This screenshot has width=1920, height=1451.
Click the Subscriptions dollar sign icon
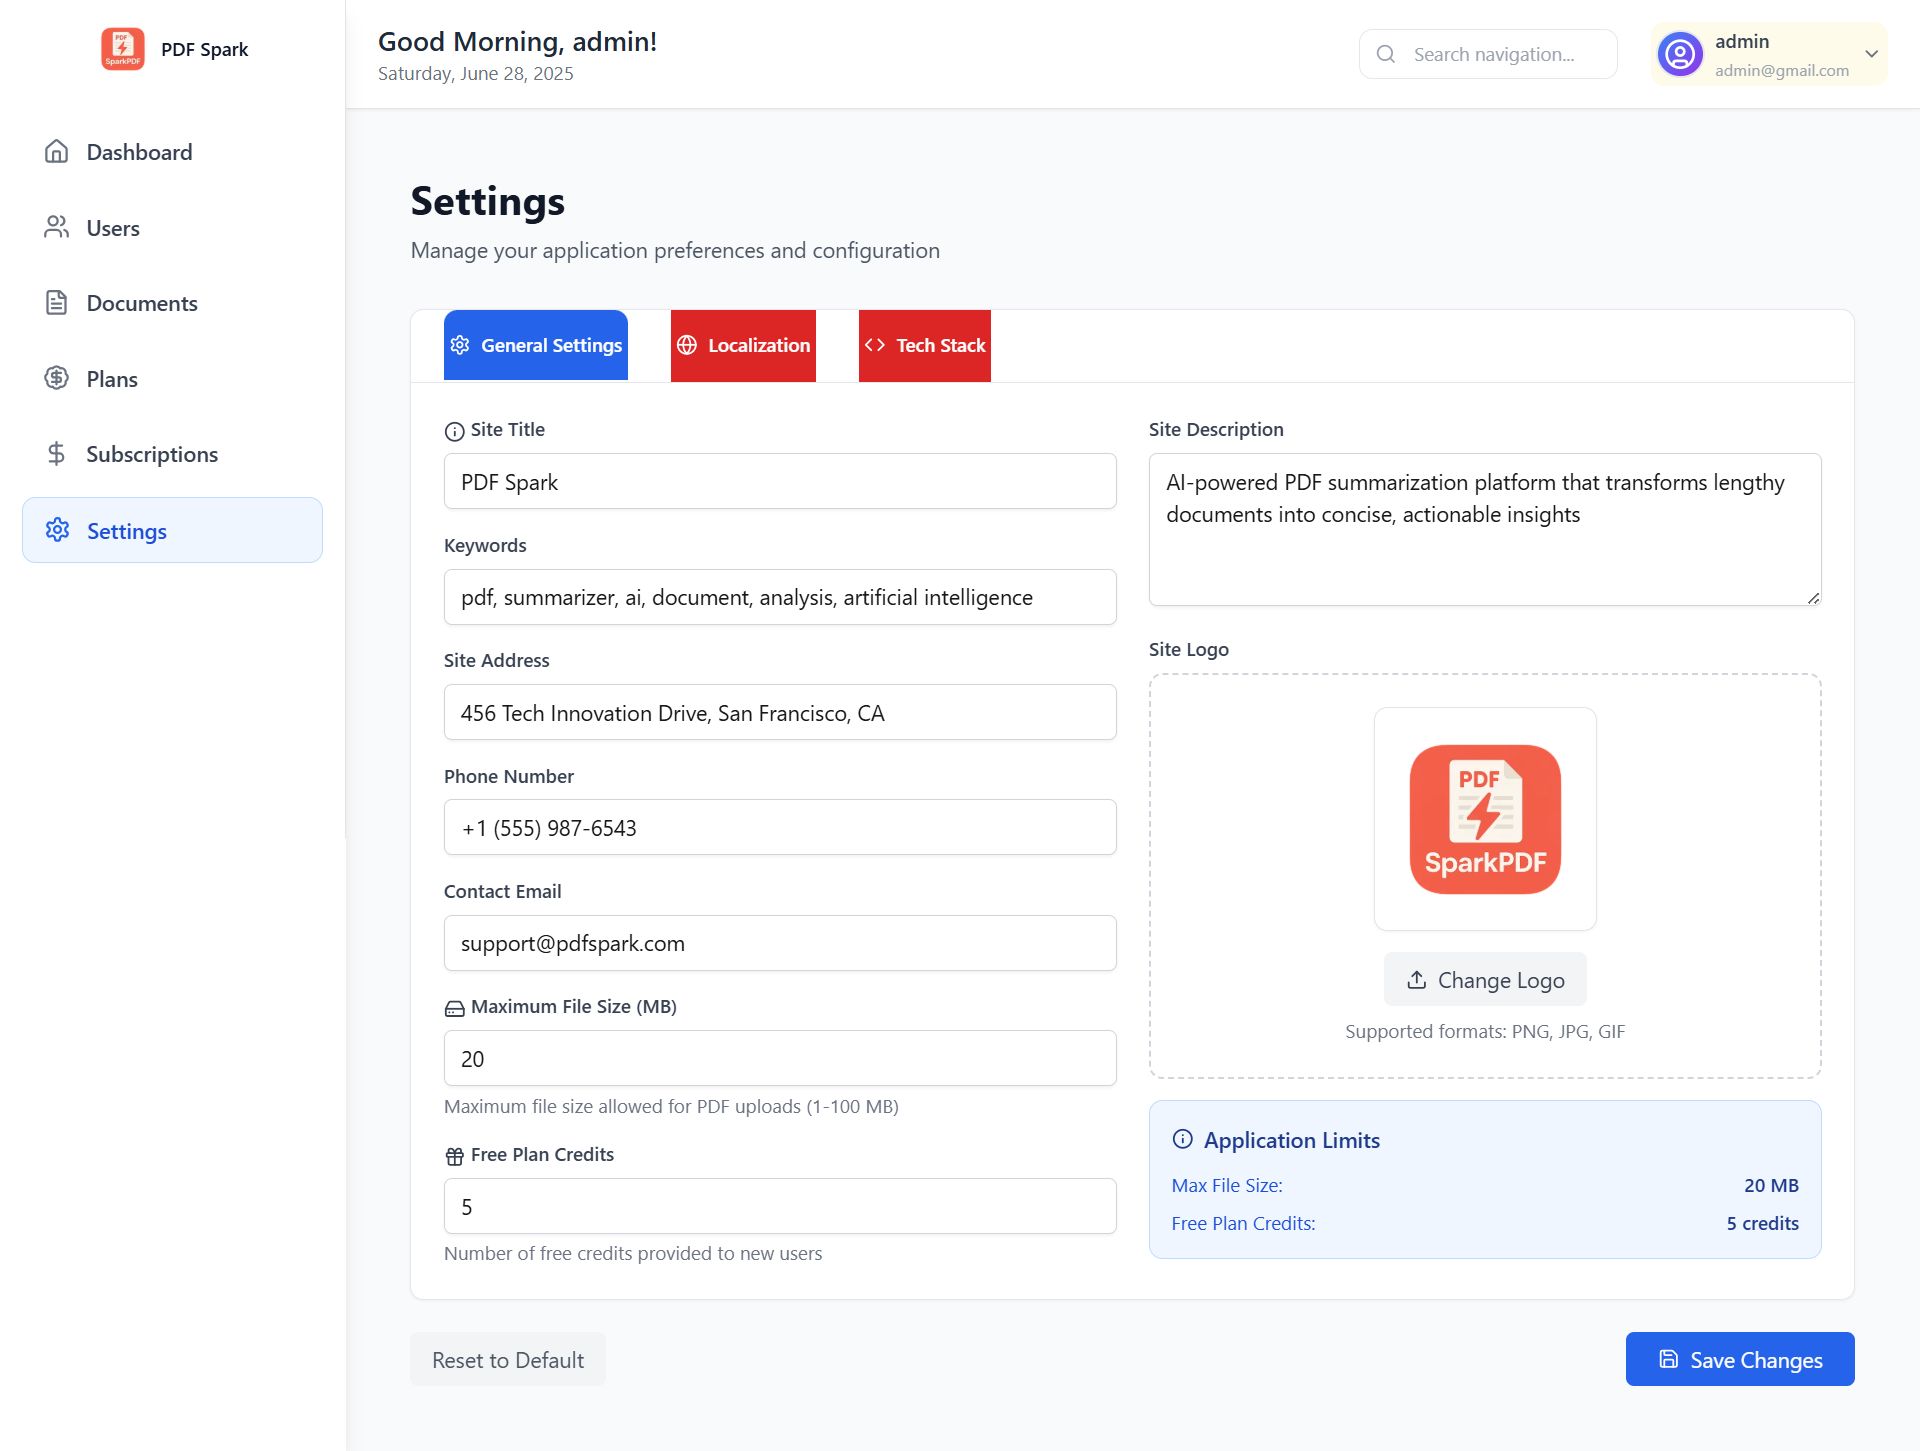point(57,454)
